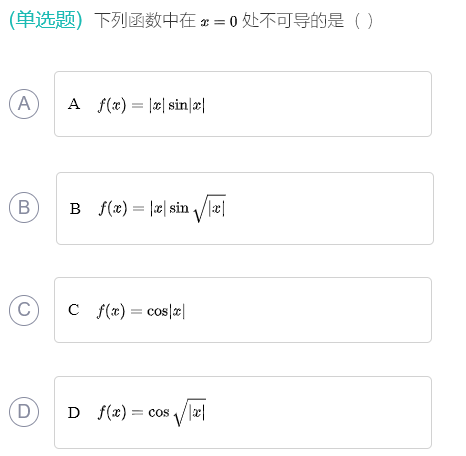Click the letter D inside fourth card
Viewport: 466px width, 456px height.
point(74,413)
